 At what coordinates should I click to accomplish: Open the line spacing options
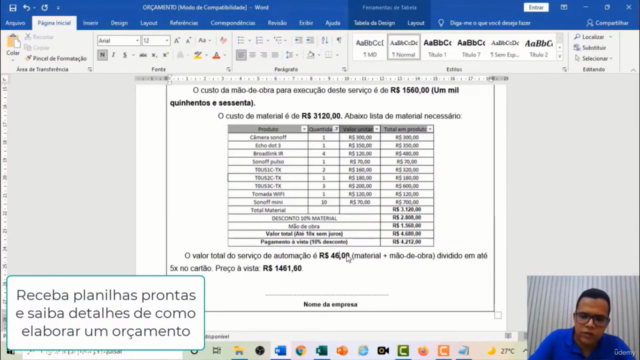(x=289, y=55)
